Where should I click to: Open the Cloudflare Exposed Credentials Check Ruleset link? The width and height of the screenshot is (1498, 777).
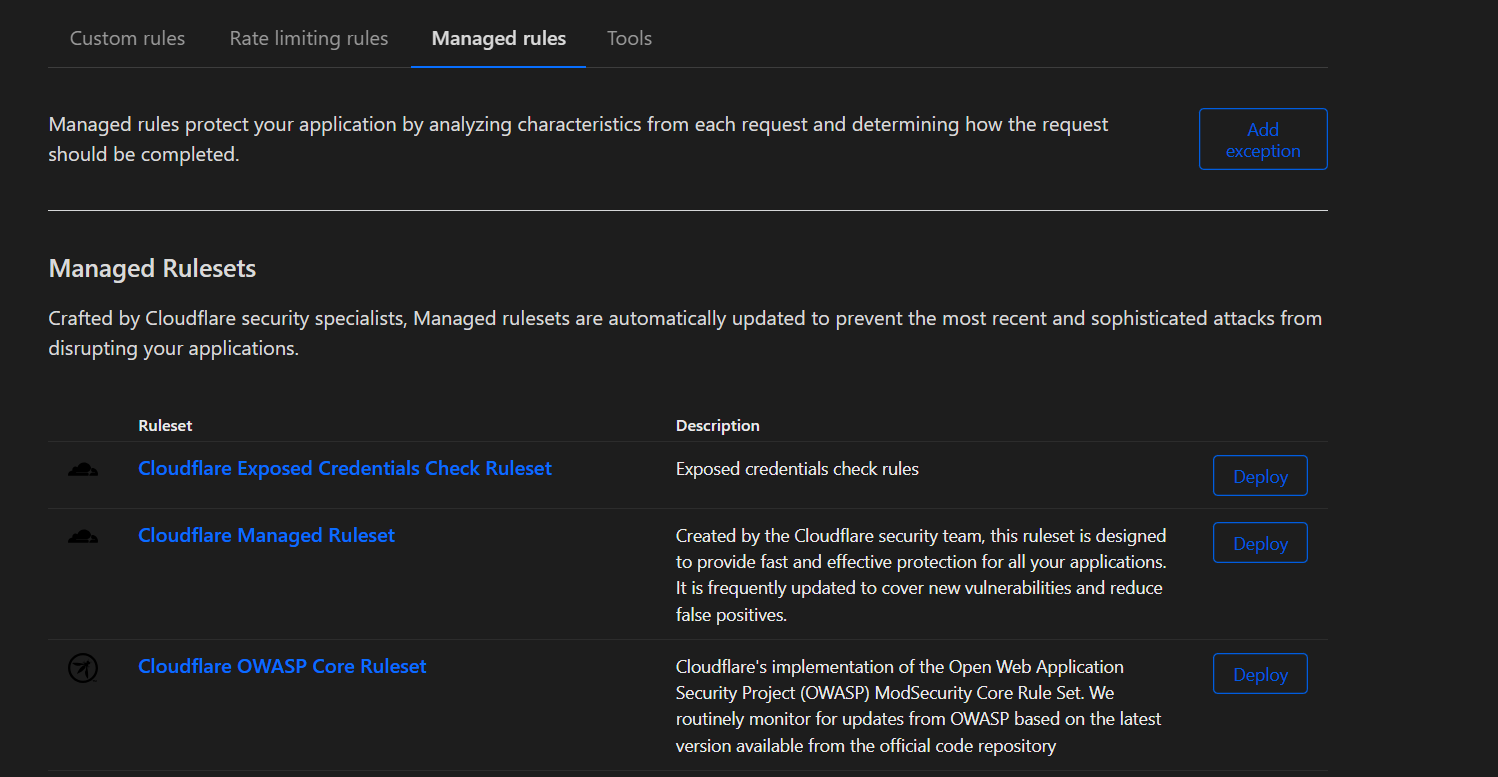point(345,468)
